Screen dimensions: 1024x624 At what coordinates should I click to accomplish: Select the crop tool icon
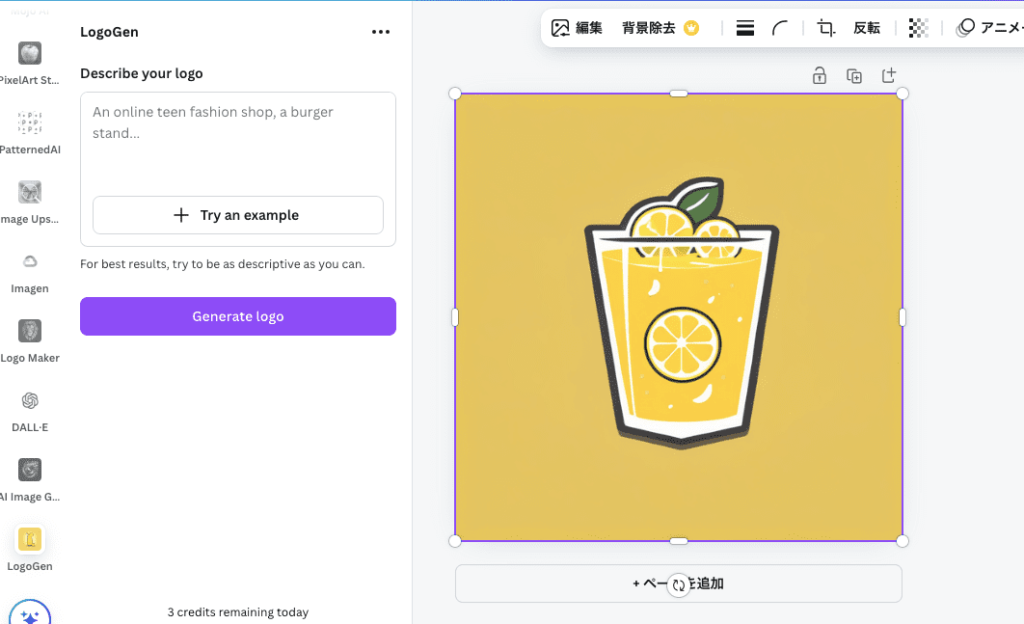pyautogui.click(x=825, y=28)
